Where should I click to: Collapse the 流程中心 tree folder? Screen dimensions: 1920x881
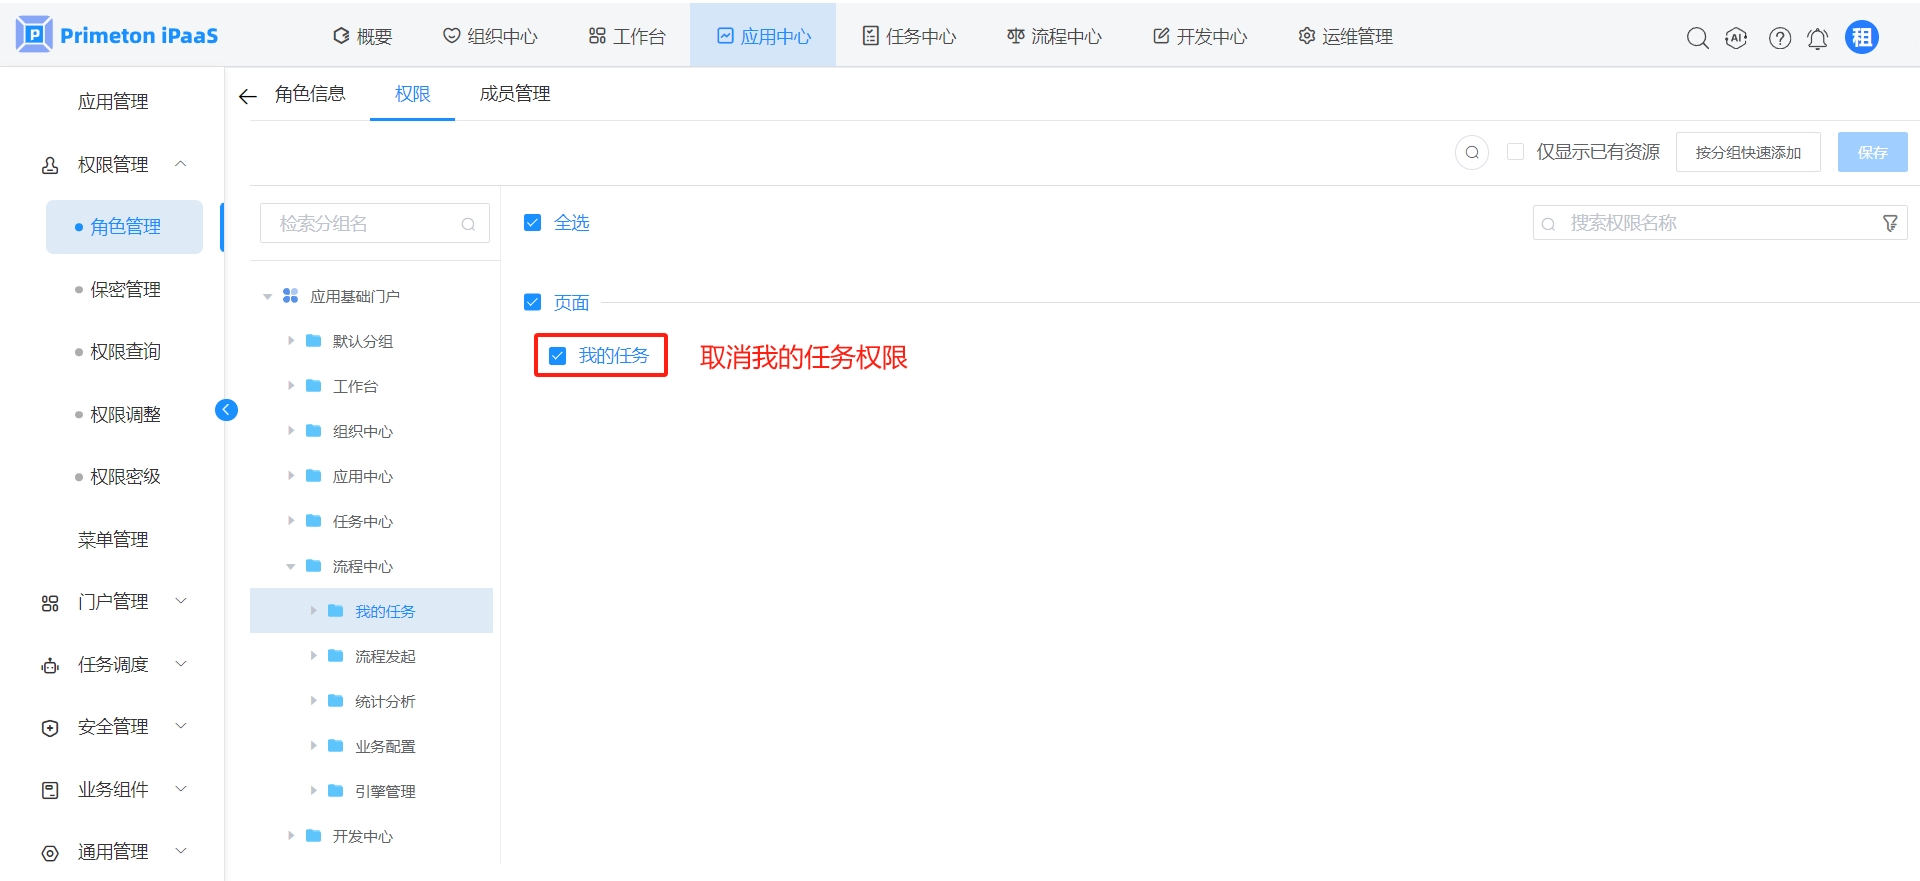291,567
